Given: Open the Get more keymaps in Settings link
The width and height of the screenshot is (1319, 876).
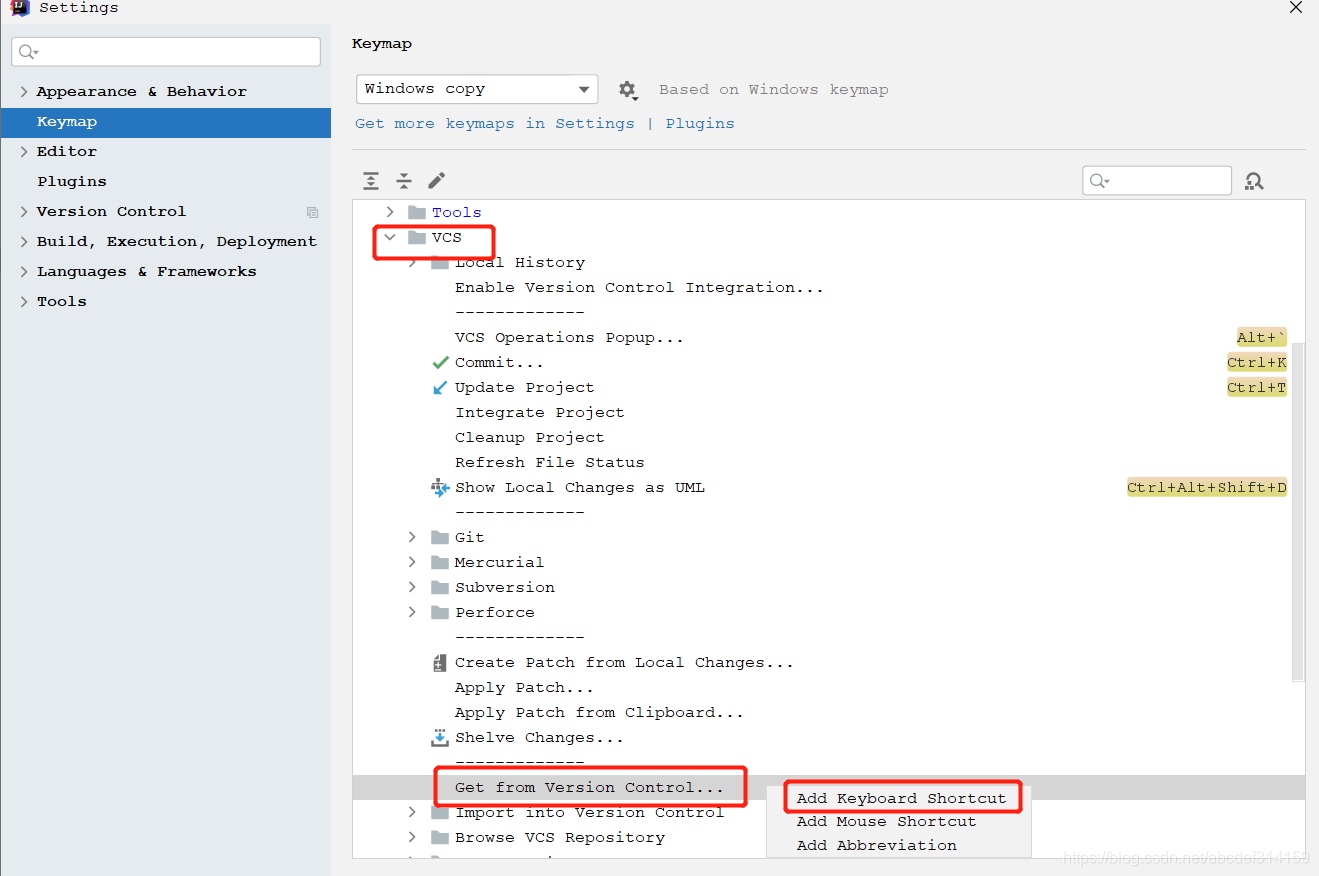Looking at the screenshot, I should [x=495, y=123].
